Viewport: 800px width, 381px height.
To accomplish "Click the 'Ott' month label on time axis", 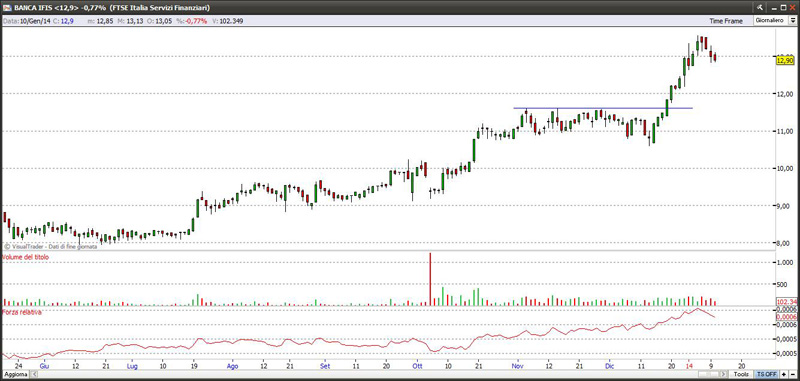I will pyautogui.click(x=418, y=366).
